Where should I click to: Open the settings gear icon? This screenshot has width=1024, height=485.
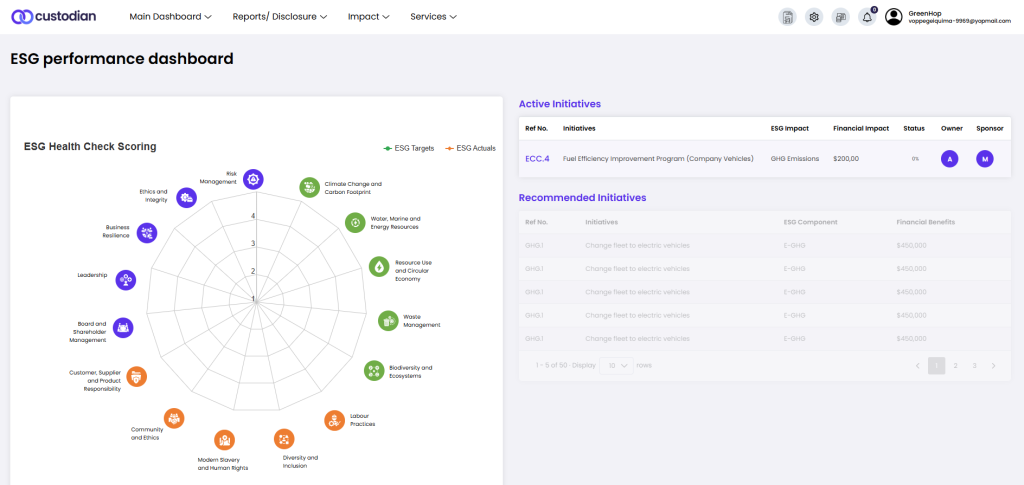(814, 17)
